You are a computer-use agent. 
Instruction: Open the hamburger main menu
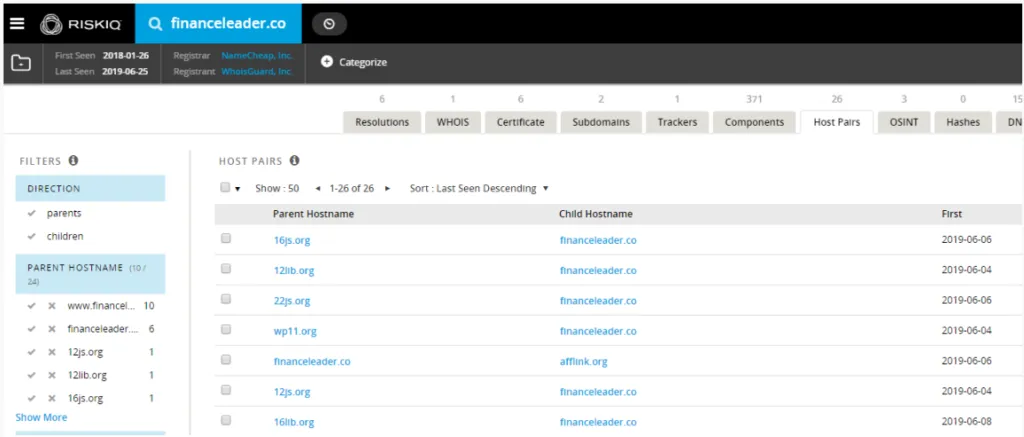click(x=17, y=24)
